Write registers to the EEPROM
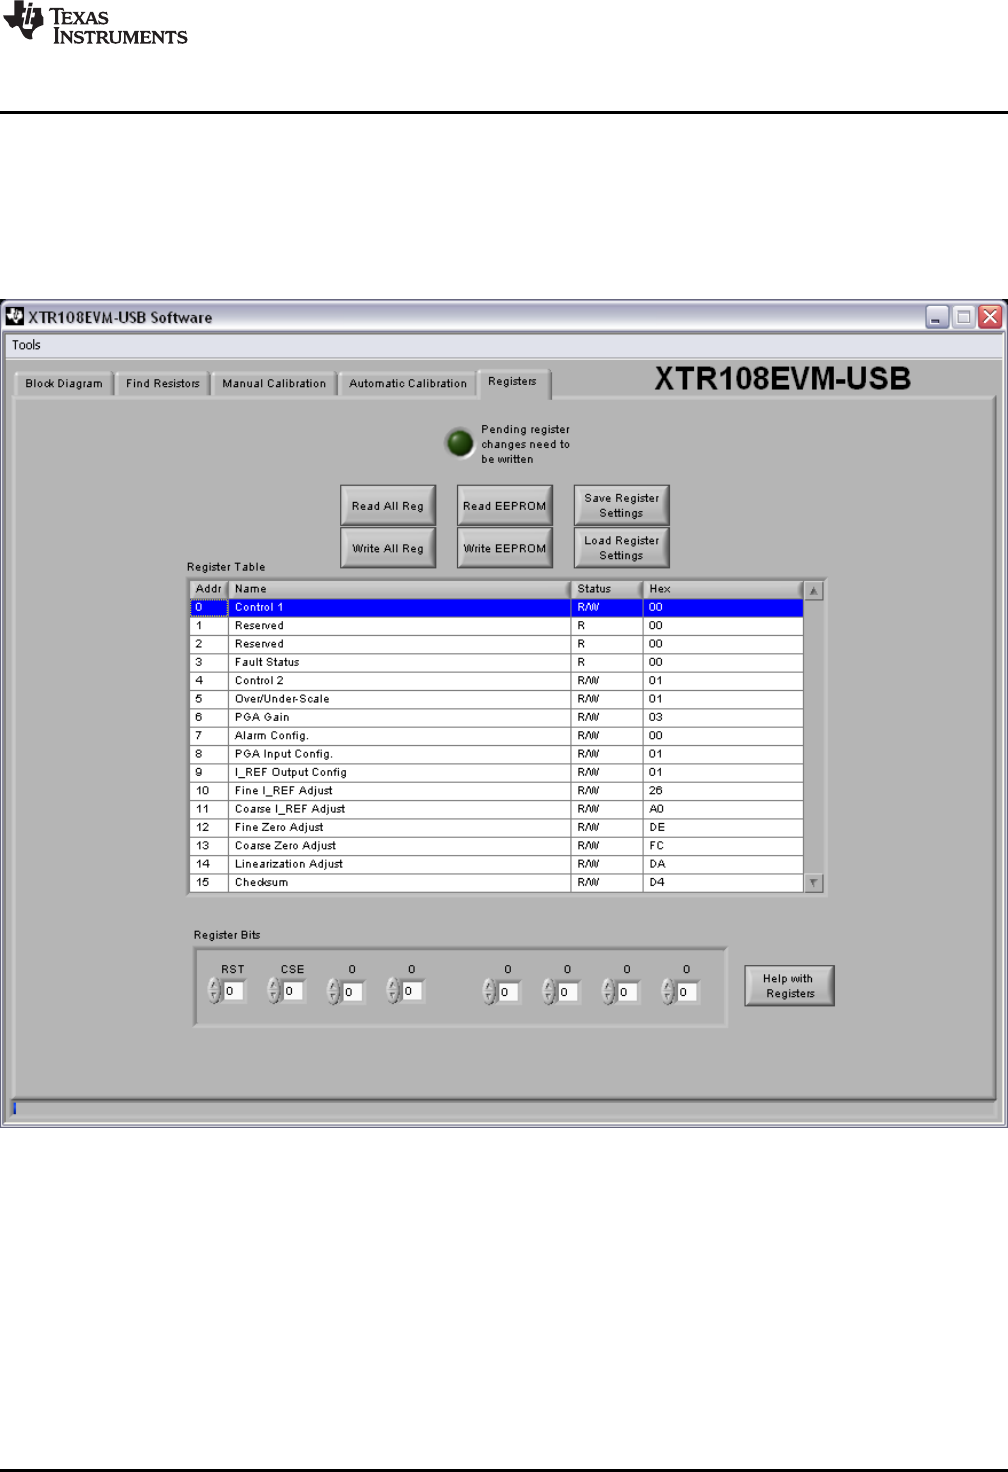Viewport: 1008px width, 1472px height. (505, 548)
